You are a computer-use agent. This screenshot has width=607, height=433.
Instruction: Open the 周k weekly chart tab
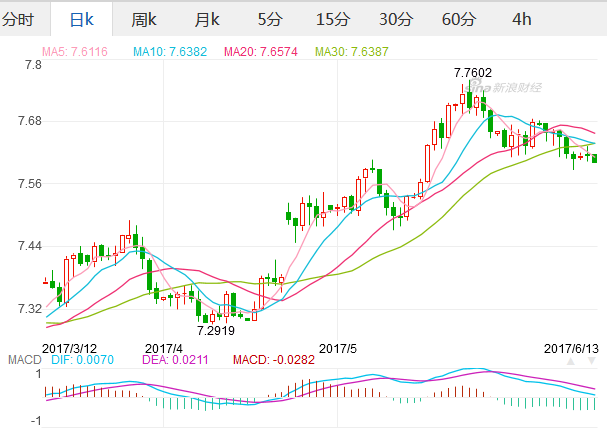(144, 19)
